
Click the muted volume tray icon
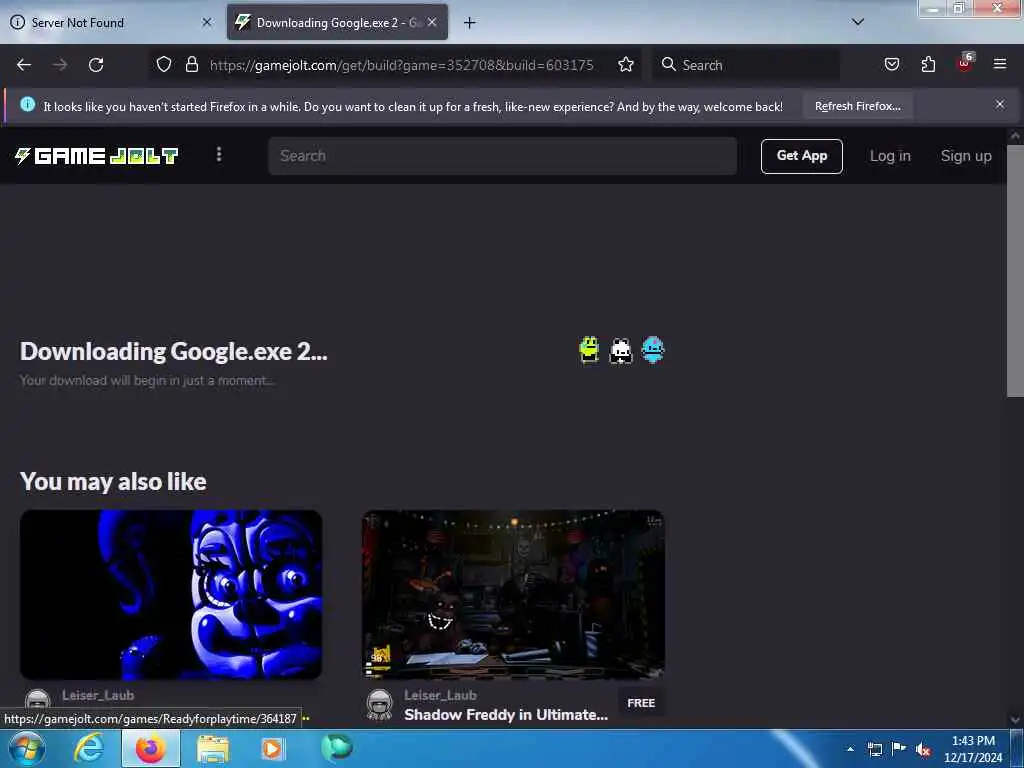coord(923,749)
